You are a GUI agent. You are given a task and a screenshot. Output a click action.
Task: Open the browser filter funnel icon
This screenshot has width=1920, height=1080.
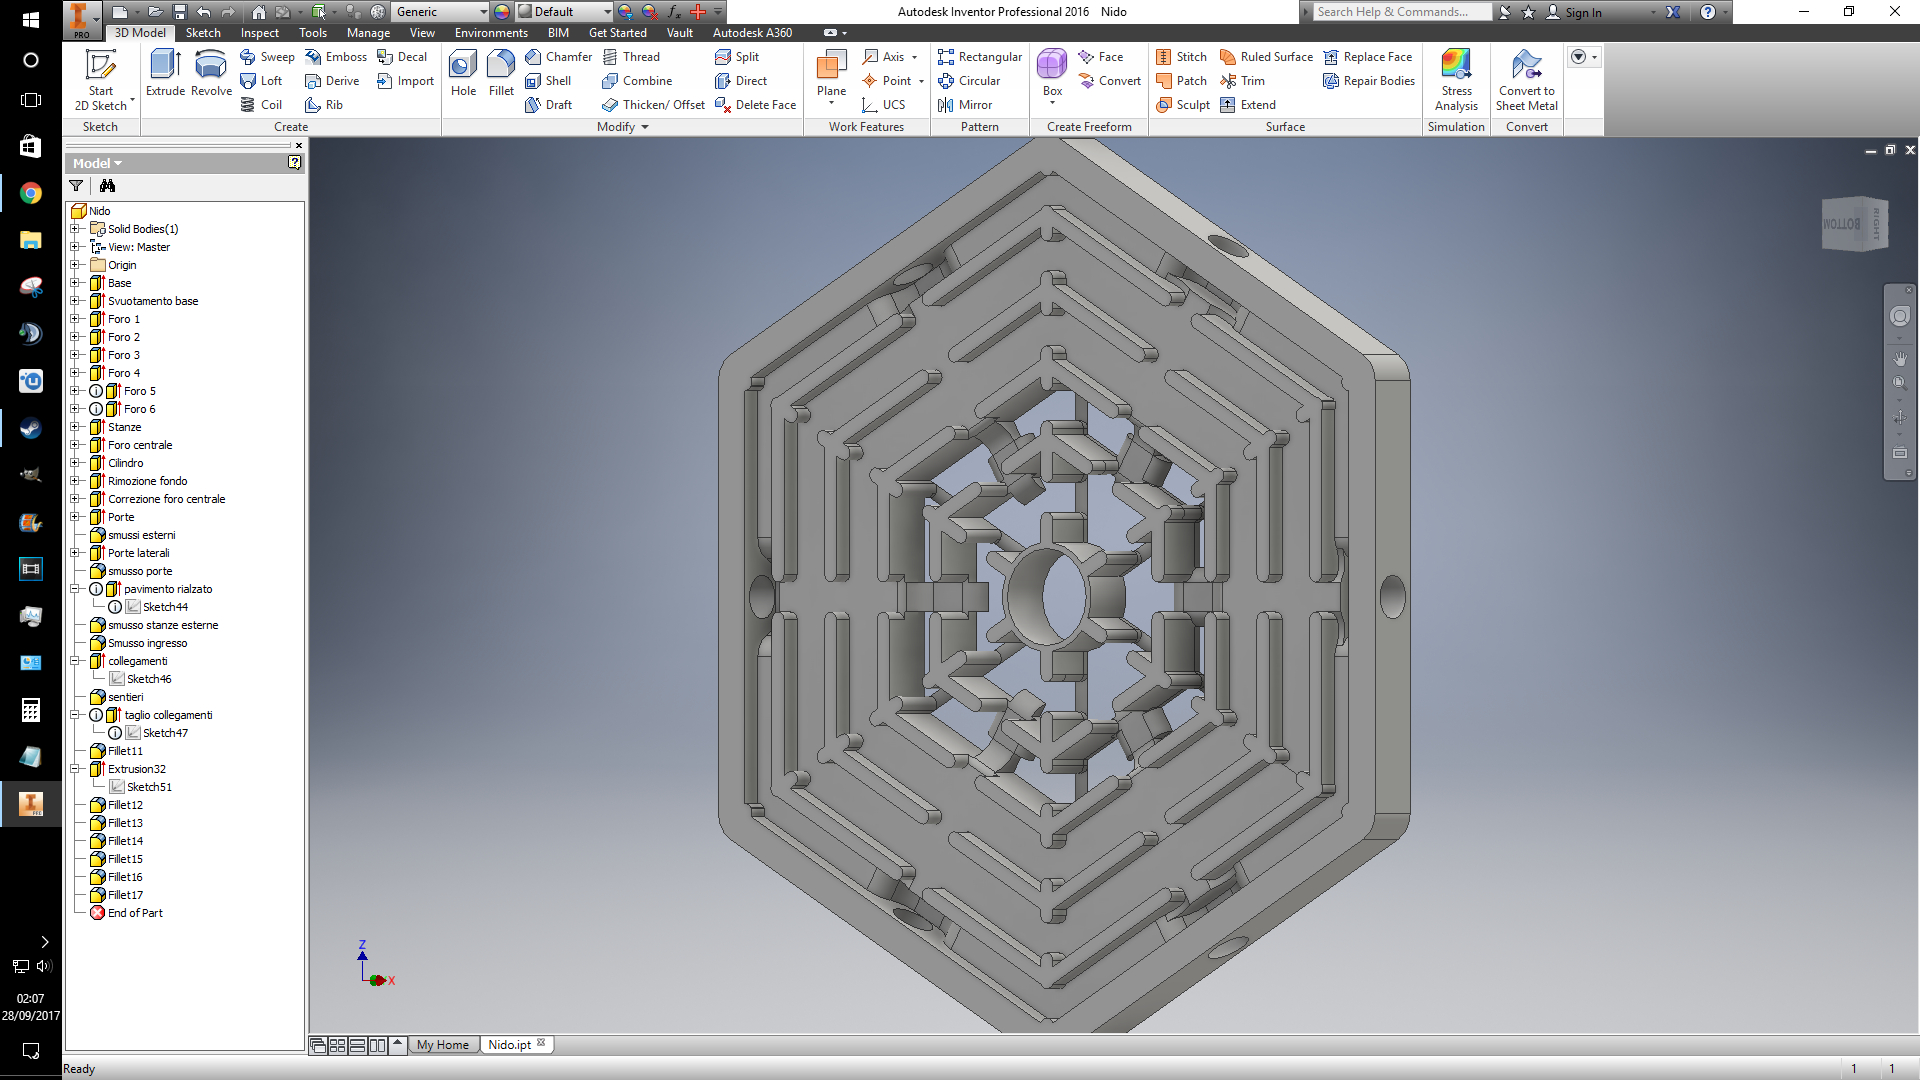point(76,186)
